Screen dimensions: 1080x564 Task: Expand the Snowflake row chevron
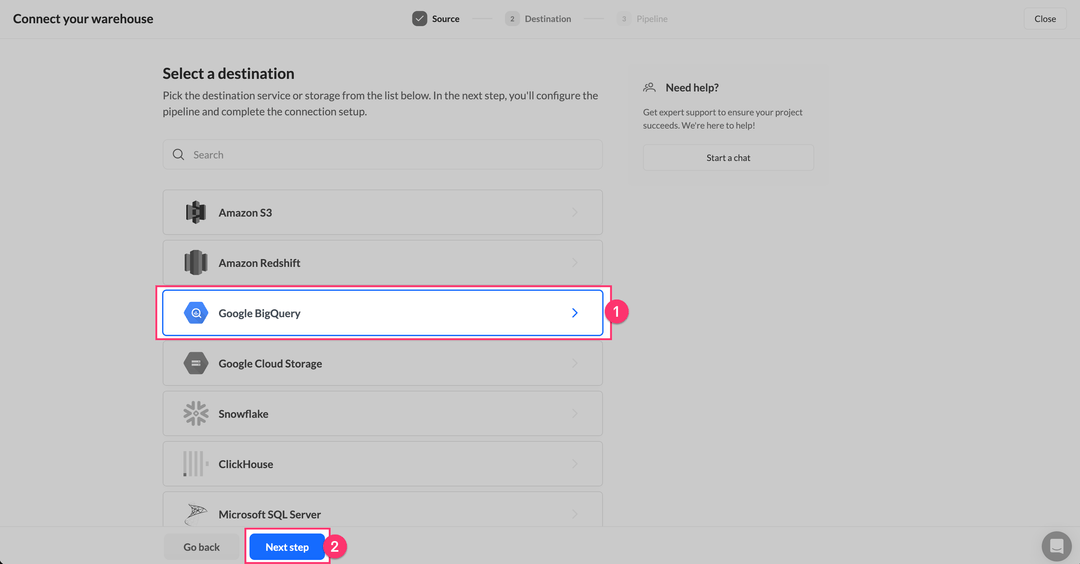[x=575, y=414]
